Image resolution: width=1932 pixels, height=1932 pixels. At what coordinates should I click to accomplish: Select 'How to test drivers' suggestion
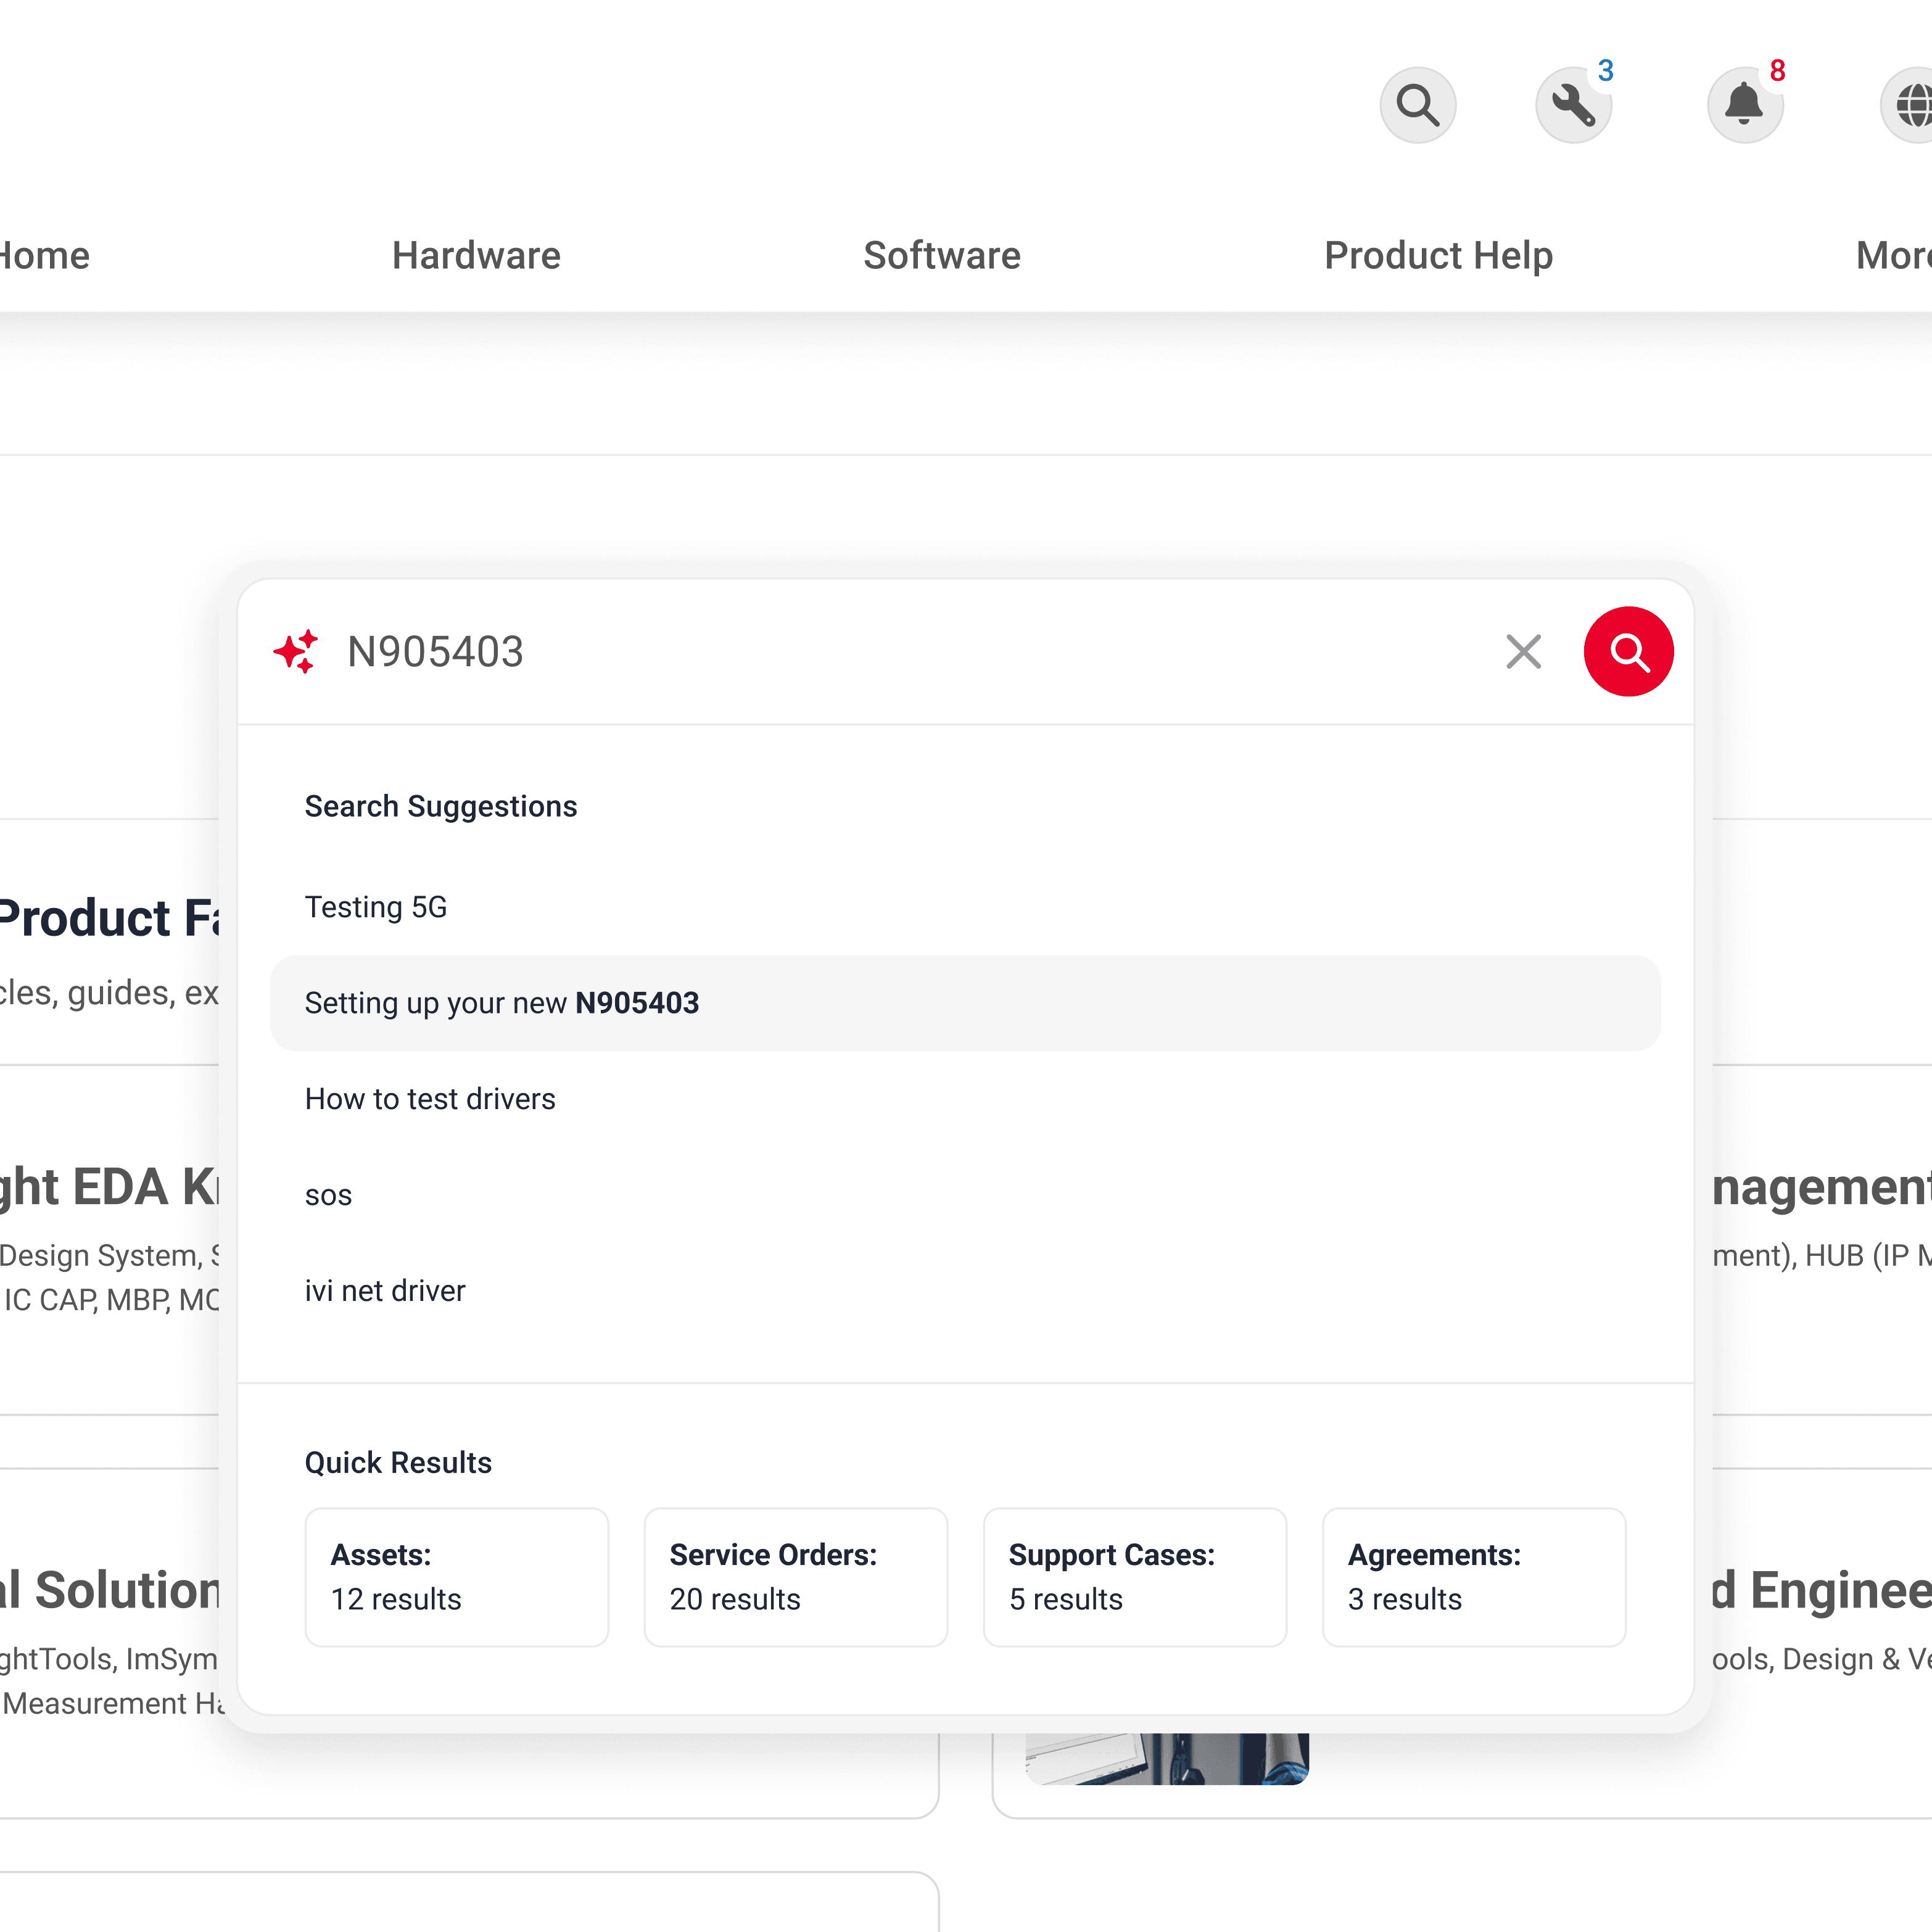pyautogui.click(x=430, y=1099)
